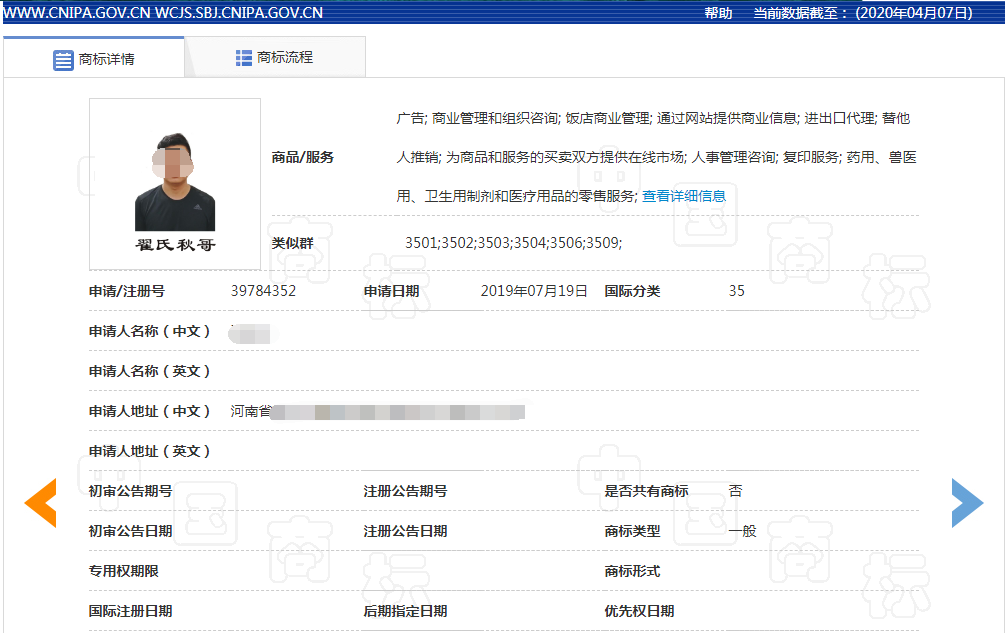
Task: Click the 商标类型 value 一般
Action: click(x=742, y=531)
